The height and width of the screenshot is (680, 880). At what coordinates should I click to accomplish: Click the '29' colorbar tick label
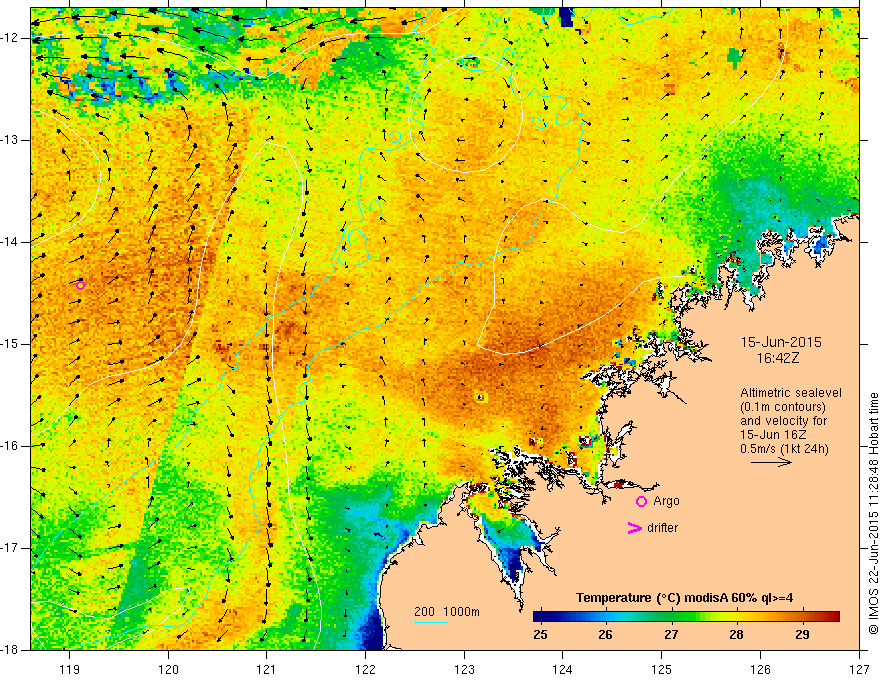[803, 635]
